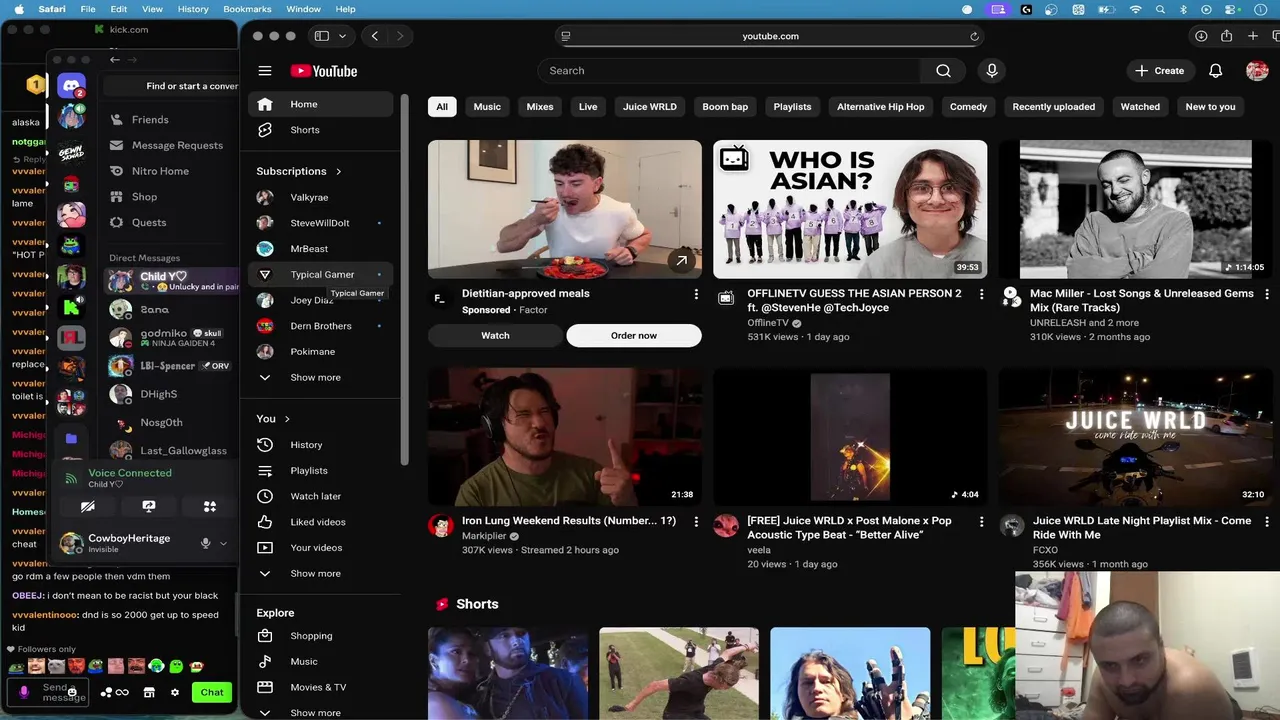This screenshot has width=1280, height=720.
Task: Open Safari sidebar dropdown arrow
Action: [x=342, y=36]
